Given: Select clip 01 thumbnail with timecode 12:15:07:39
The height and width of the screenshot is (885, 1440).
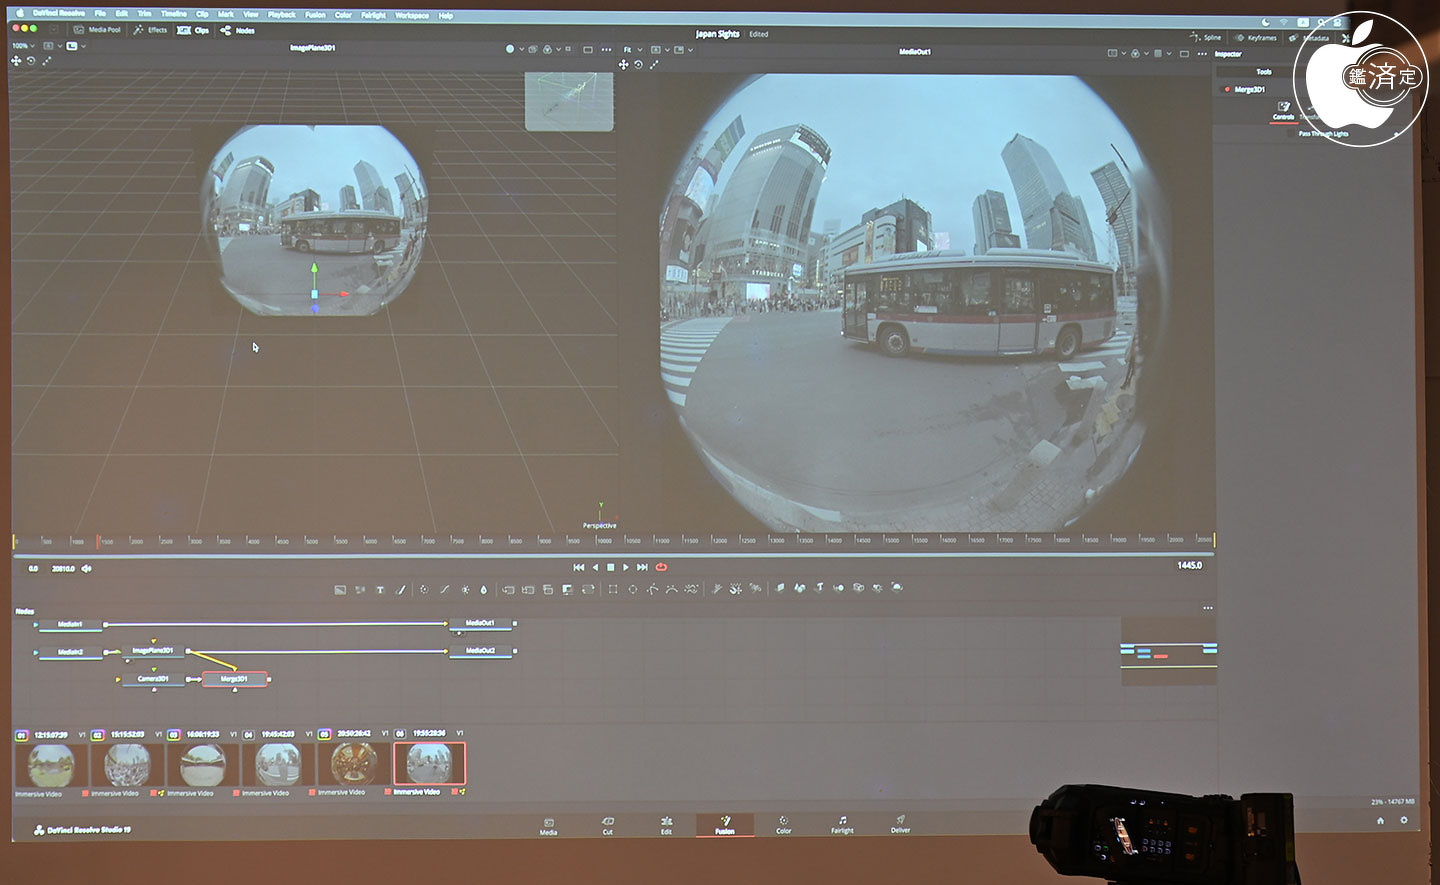Looking at the screenshot, I should click(x=50, y=765).
